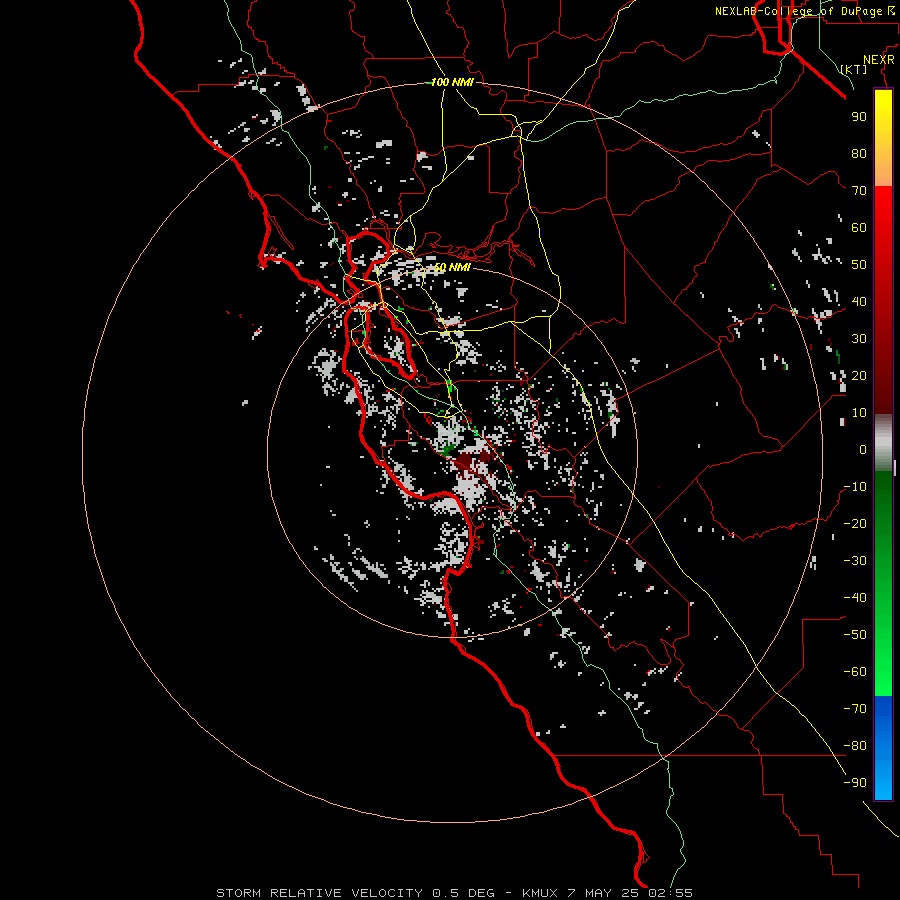Click the -70 scale value on legend
900x900 pixels.
[x=855, y=709]
